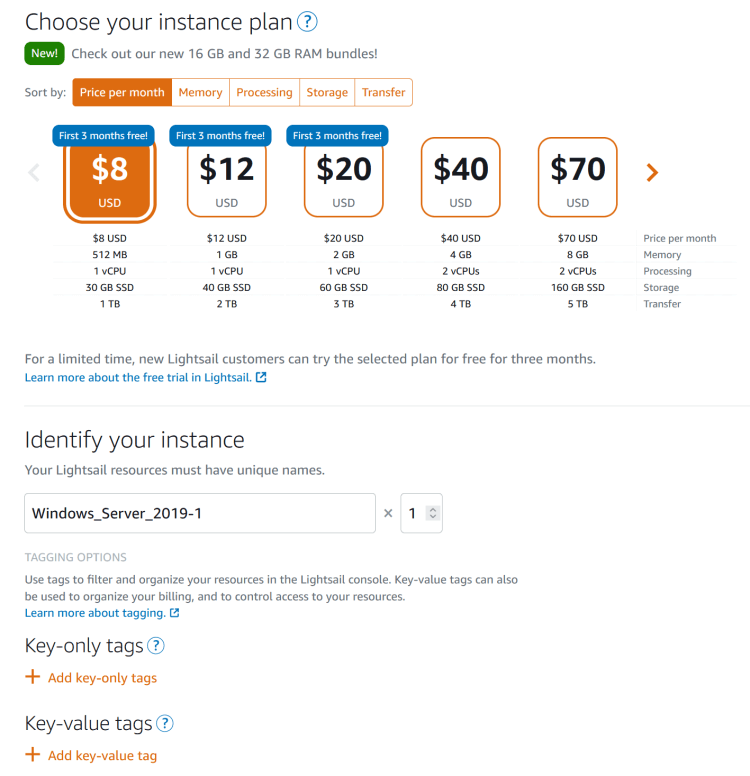Sort plans by Processing
Screen dimensions: 750x776
(x=264, y=92)
